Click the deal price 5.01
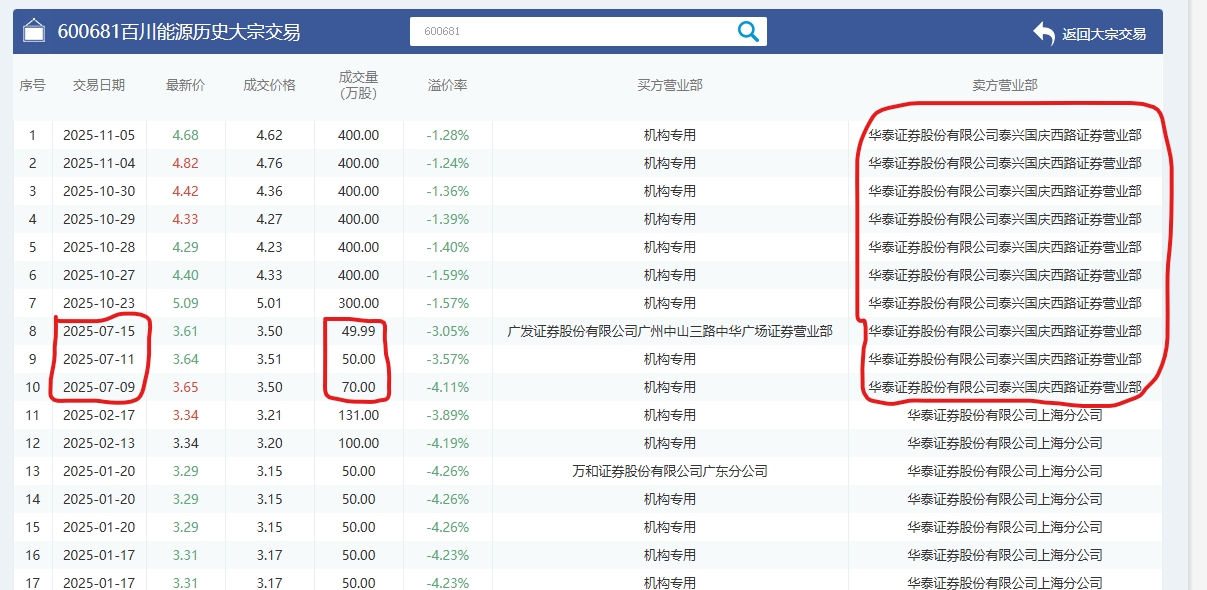Image resolution: width=1207 pixels, height=590 pixels. 269,303
